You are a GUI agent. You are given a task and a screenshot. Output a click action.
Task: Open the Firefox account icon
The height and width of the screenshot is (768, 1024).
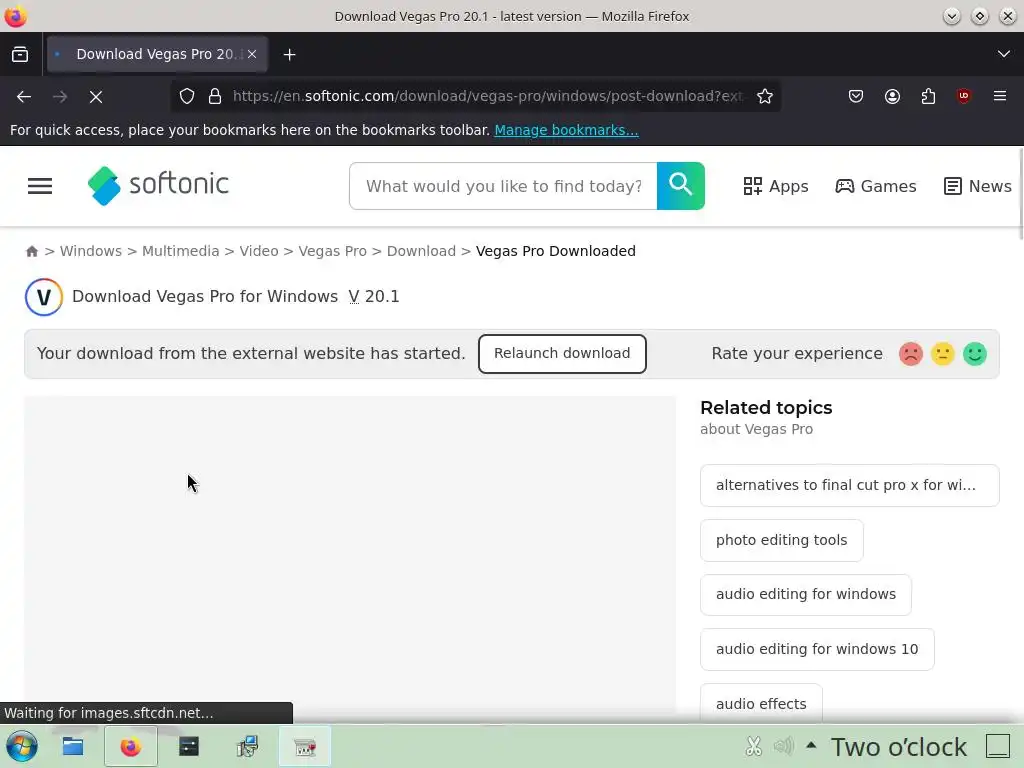pos(892,97)
